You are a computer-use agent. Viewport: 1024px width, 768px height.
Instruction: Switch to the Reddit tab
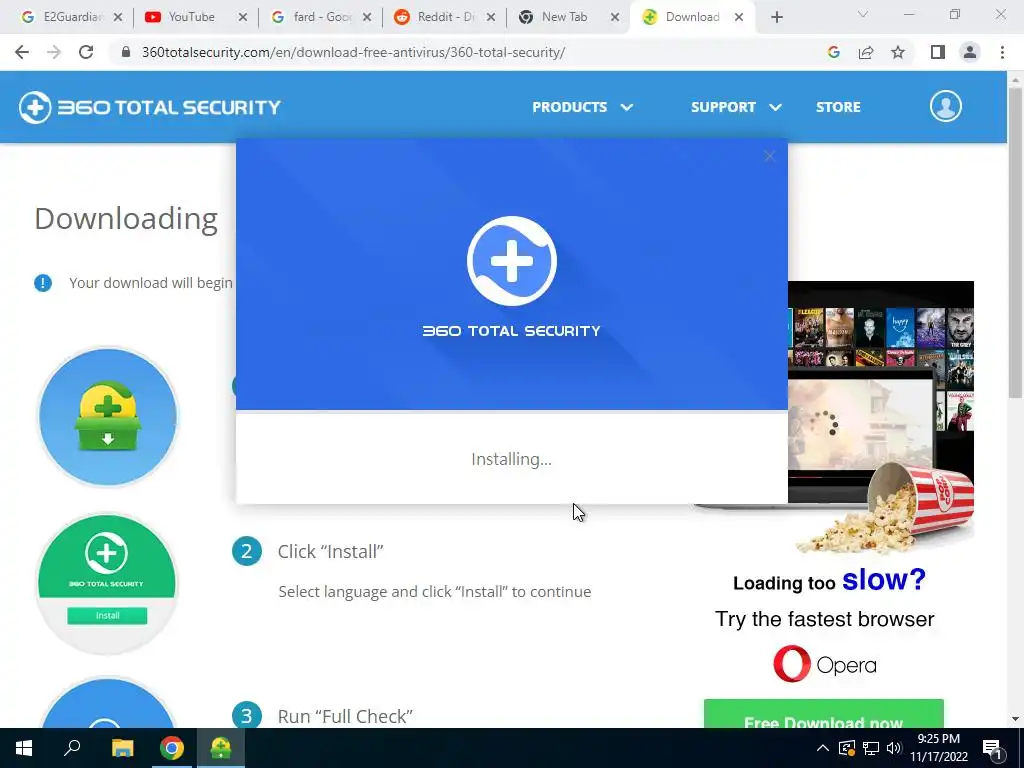(443, 18)
